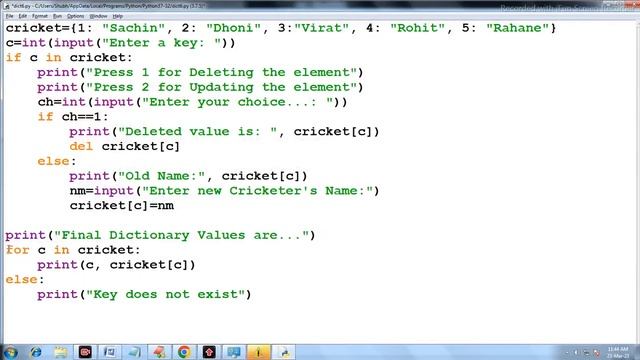
Task: Open the Edit menu
Action: (22, 16)
